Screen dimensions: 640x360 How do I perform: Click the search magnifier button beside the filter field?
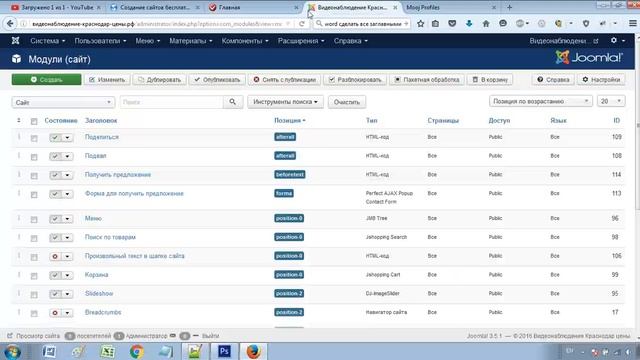pyautogui.click(x=233, y=102)
